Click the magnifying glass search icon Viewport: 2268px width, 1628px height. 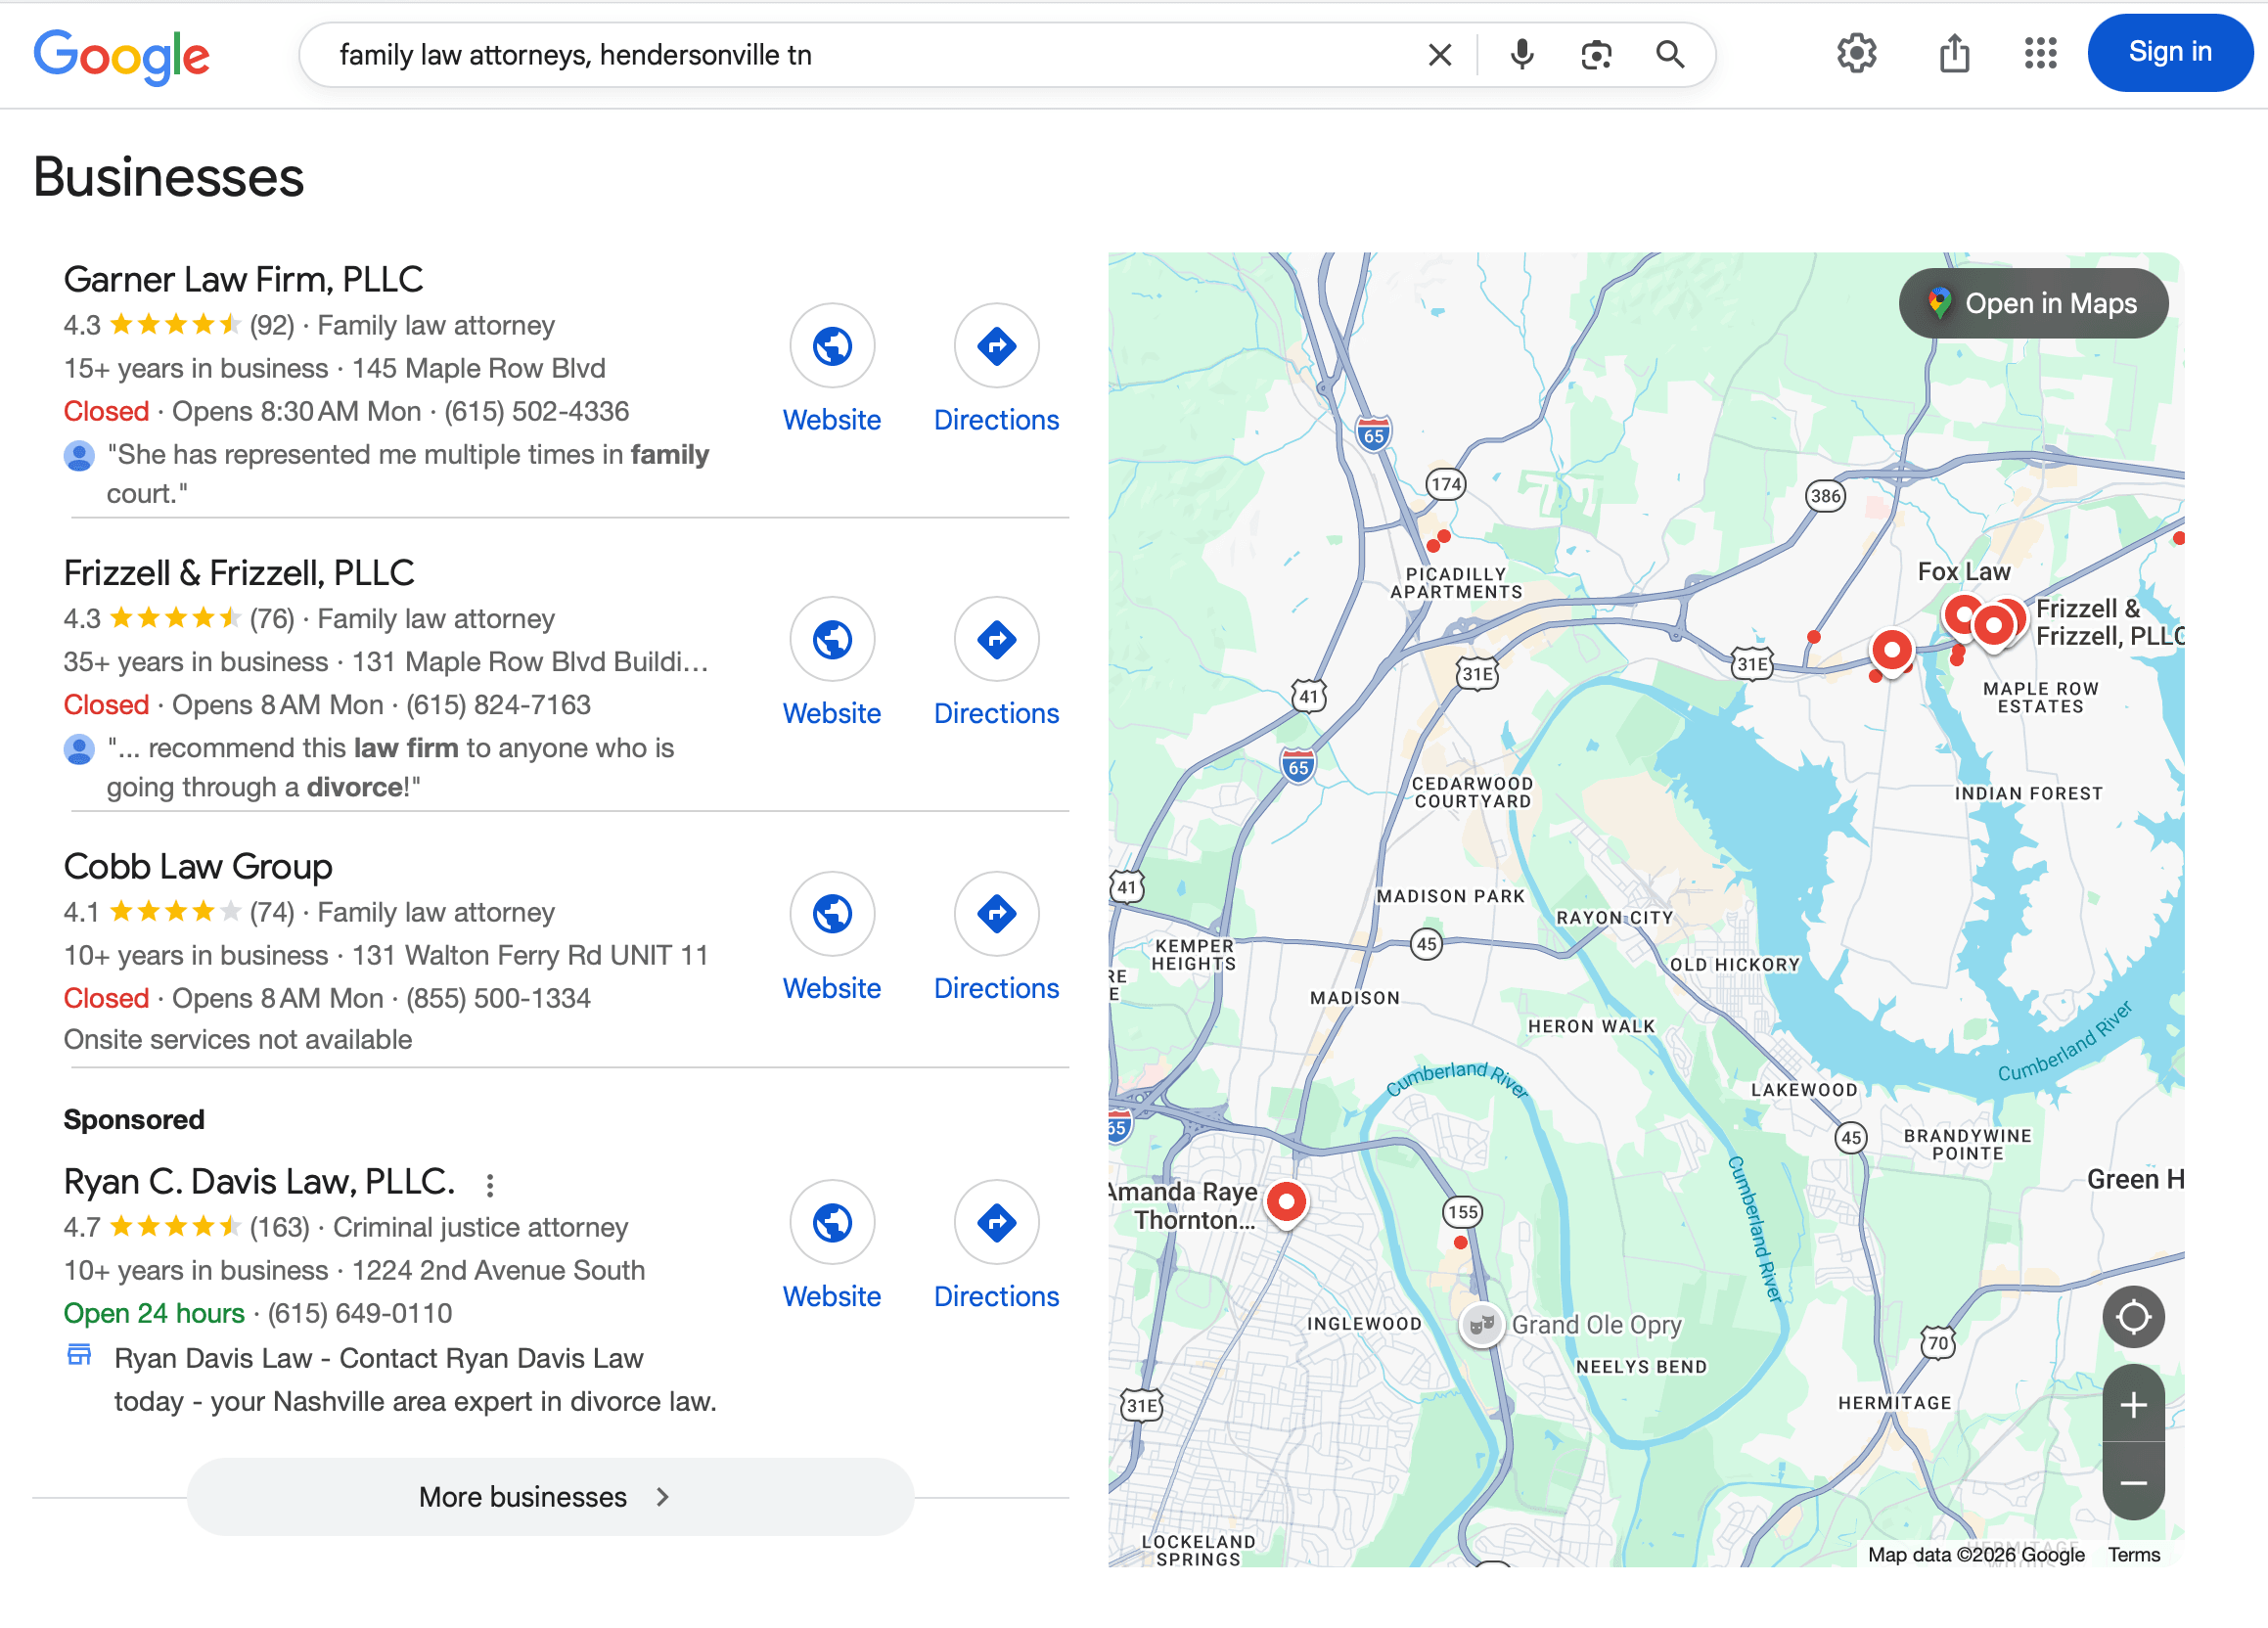(1669, 55)
